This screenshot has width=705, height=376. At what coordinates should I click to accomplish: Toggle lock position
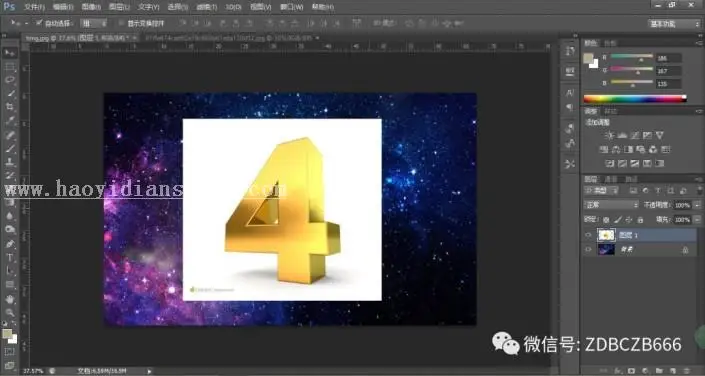point(629,220)
